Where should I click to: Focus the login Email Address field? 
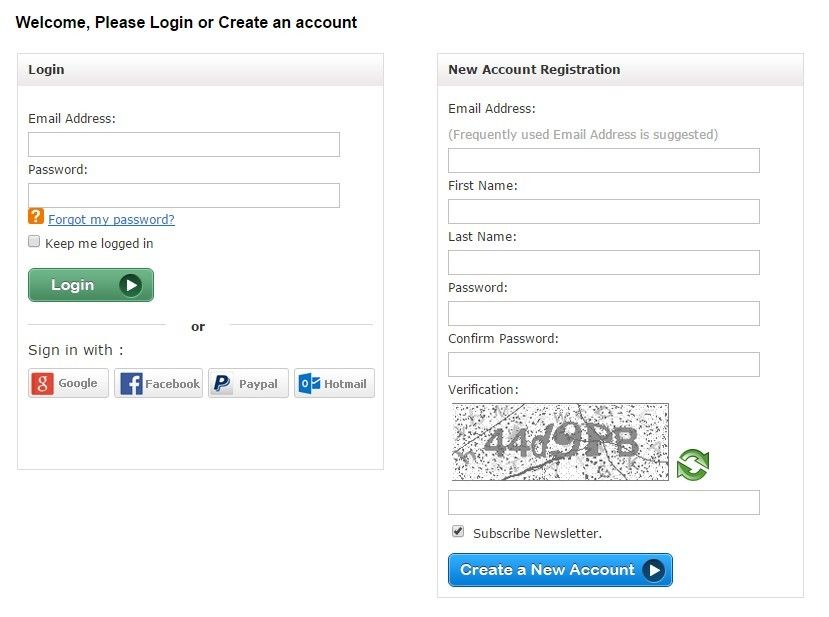184,145
